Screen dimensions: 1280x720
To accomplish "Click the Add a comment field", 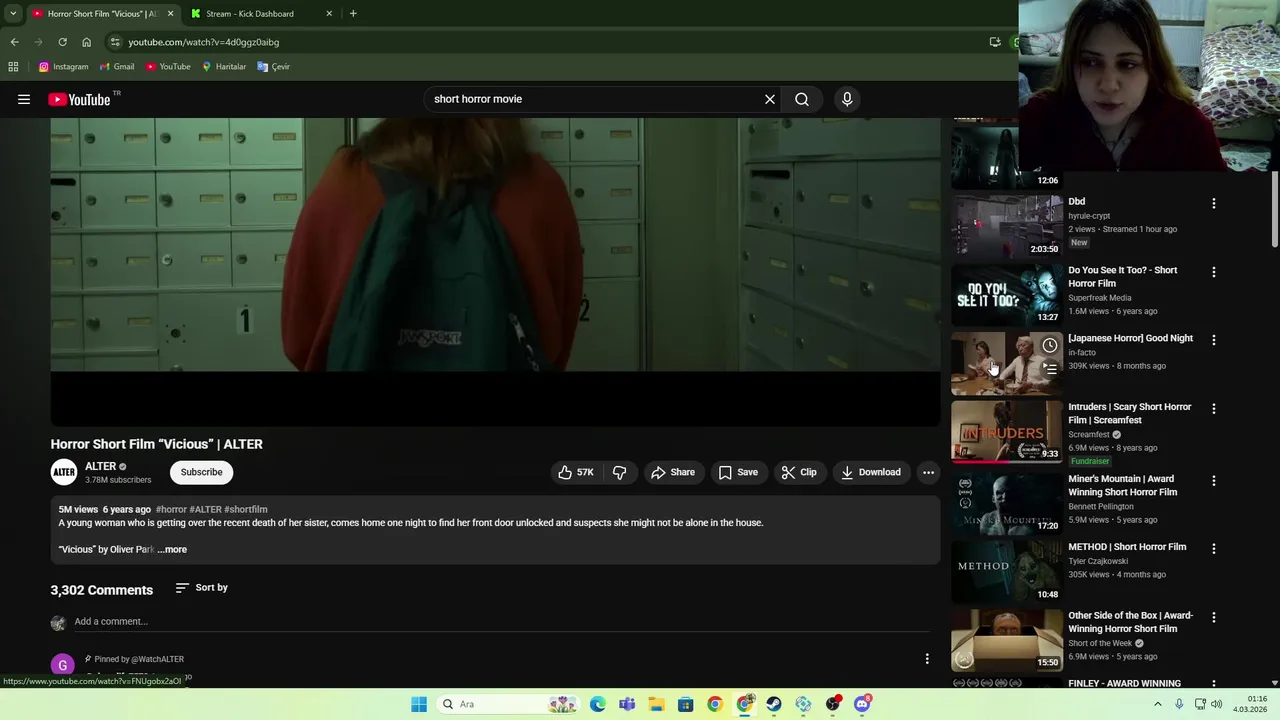I will 500,621.
